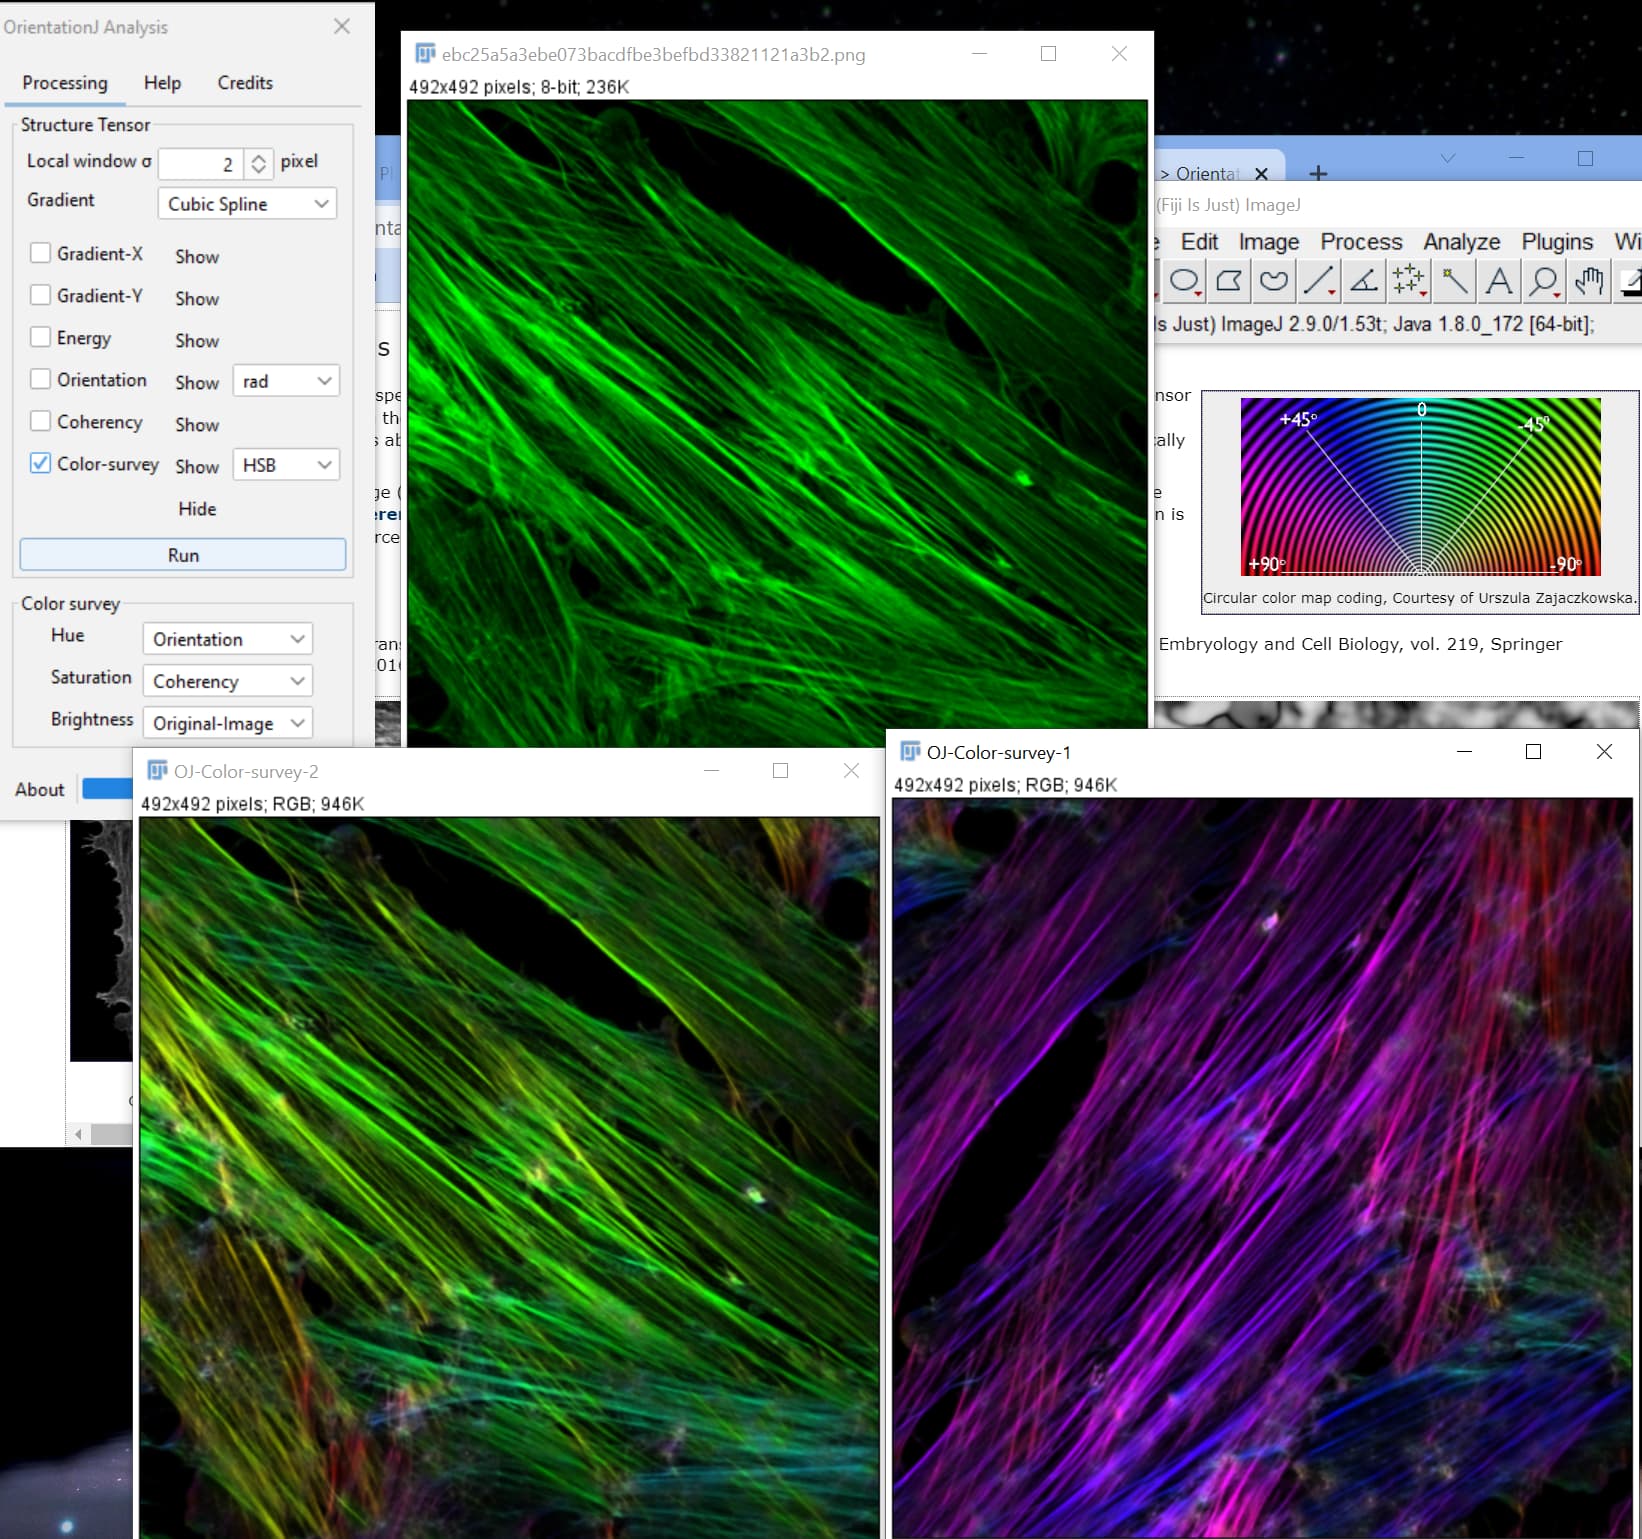Select the Freehand selection tool
This screenshot has width=1642, height=1539.
pyautogui.click(x=1273, y=281)
